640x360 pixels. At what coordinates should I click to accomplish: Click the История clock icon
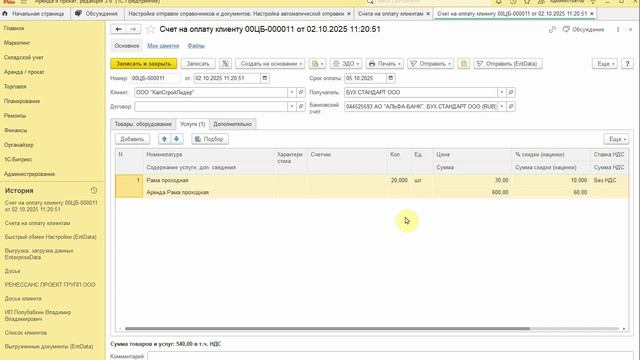pyautogui.click(x=93, y=190)
